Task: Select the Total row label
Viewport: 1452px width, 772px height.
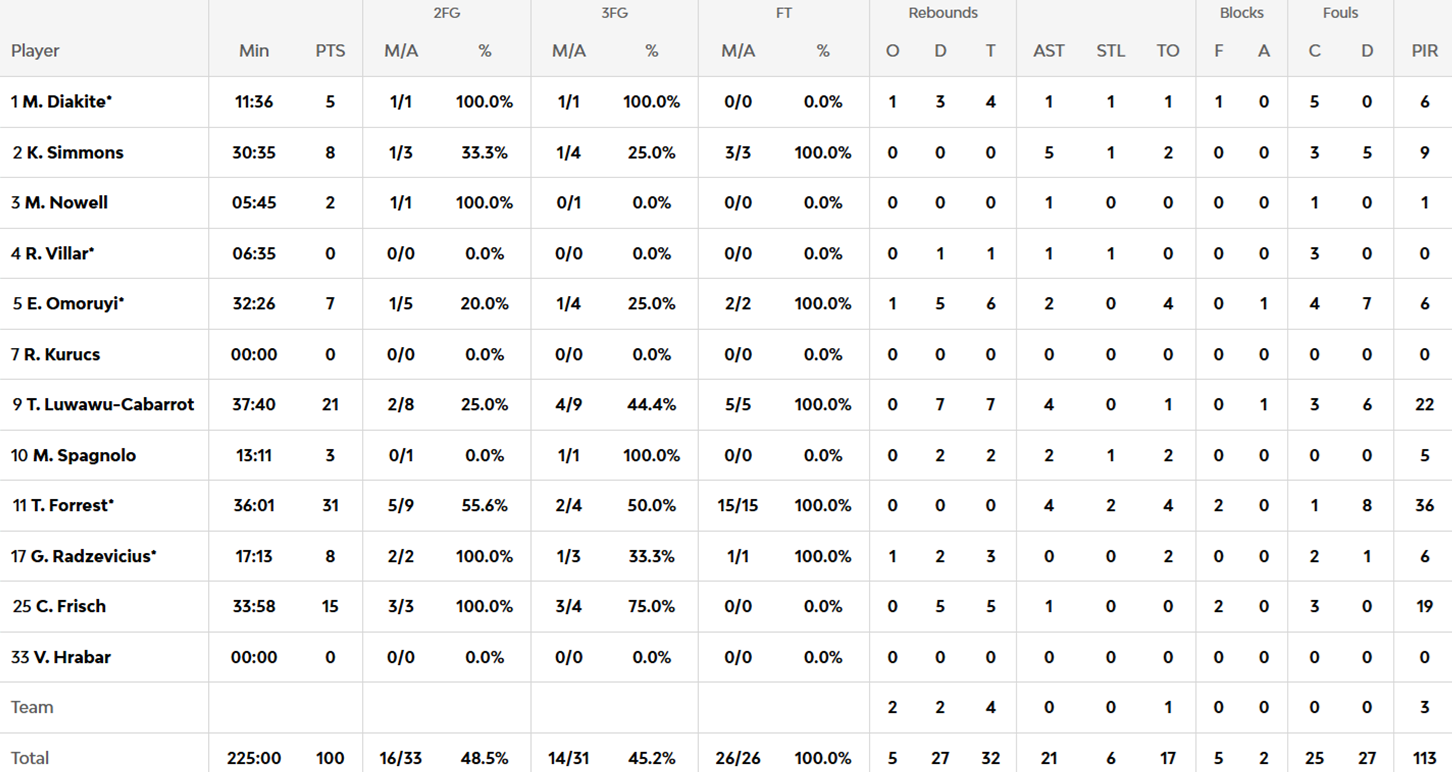Action: click(x=30, y=758)
